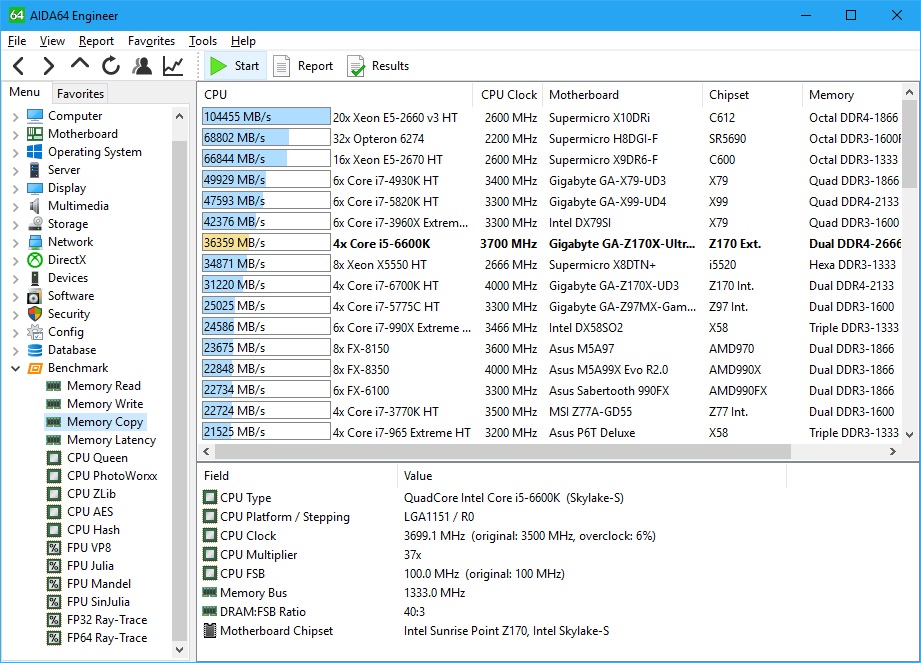
Task: Click the FP64 Ray-Trace benchmark icon
Action: (x=54, y=638)
